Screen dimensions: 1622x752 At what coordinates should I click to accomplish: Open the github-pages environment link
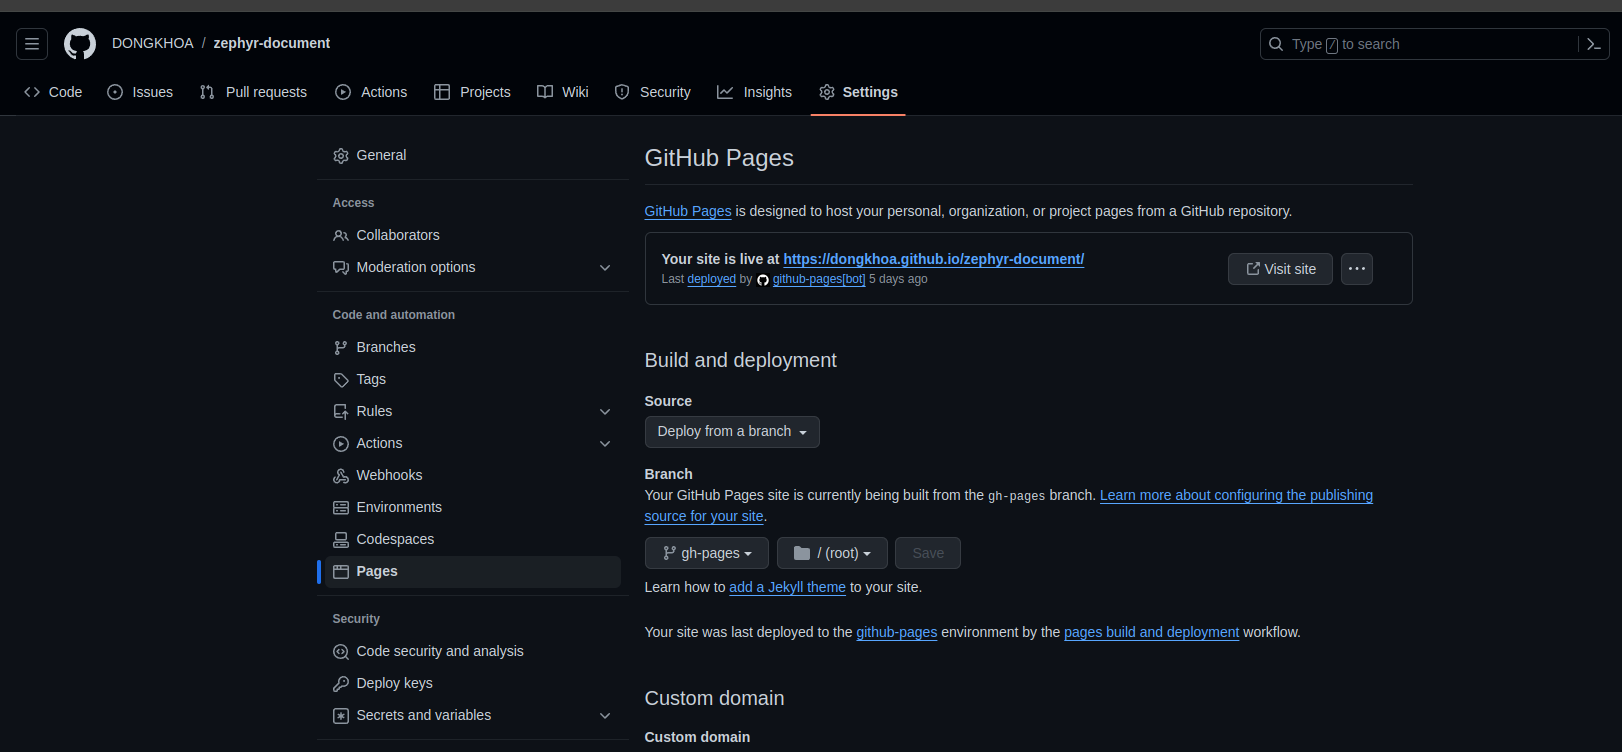(897, 632)
